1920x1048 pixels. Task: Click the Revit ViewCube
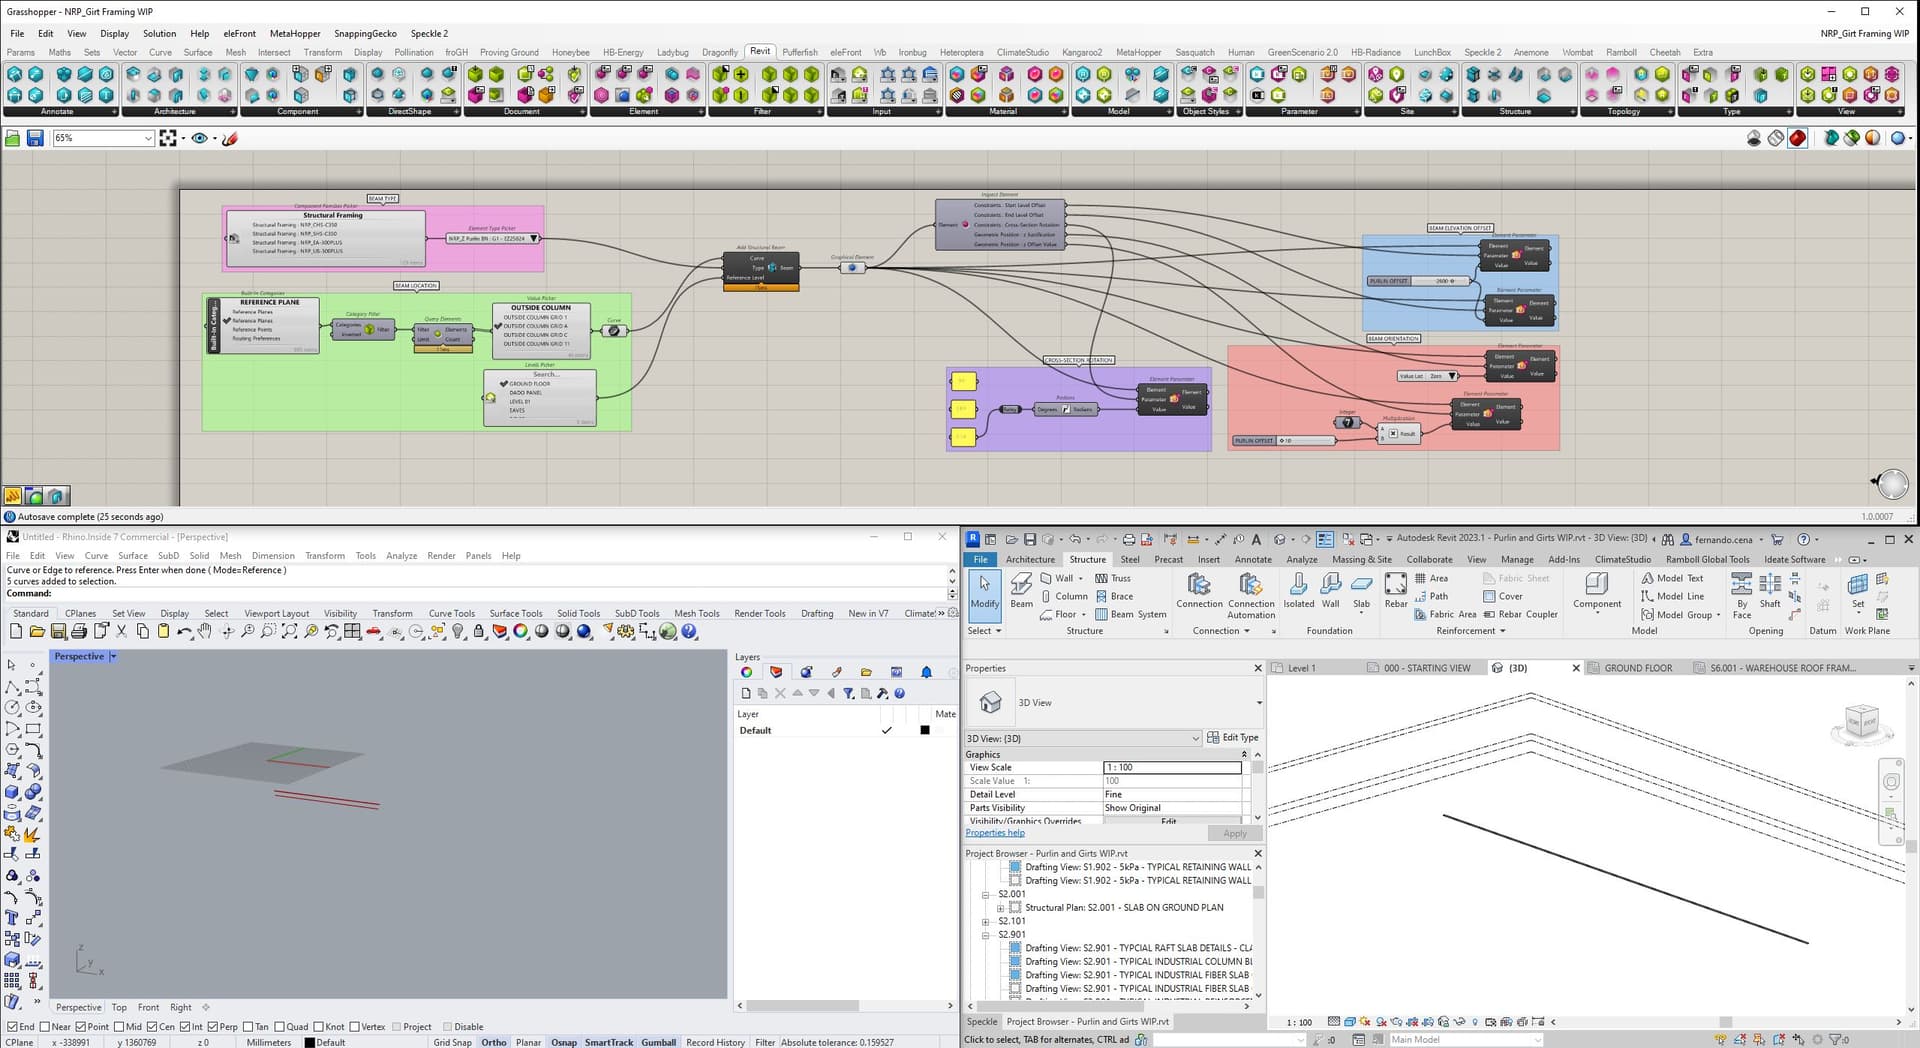point(1861,722)
